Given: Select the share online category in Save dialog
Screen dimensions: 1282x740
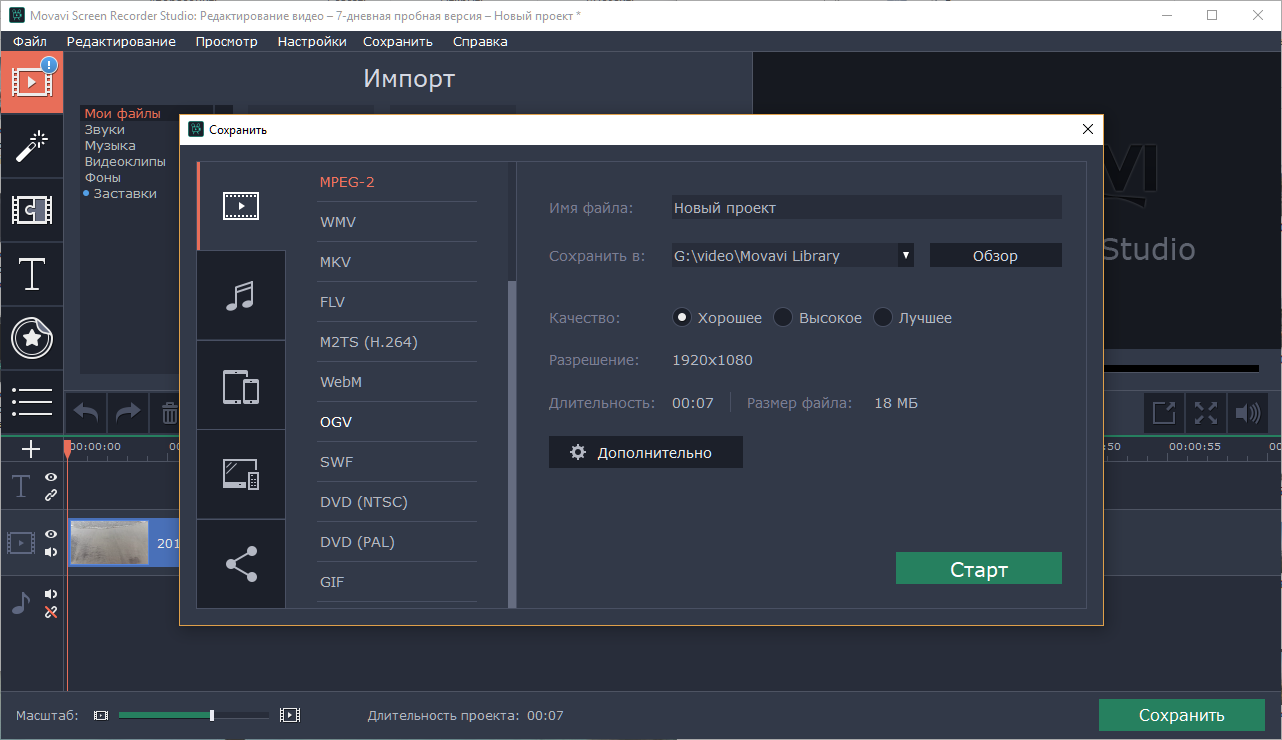Looking at the screenshot, I should point(241,564).
